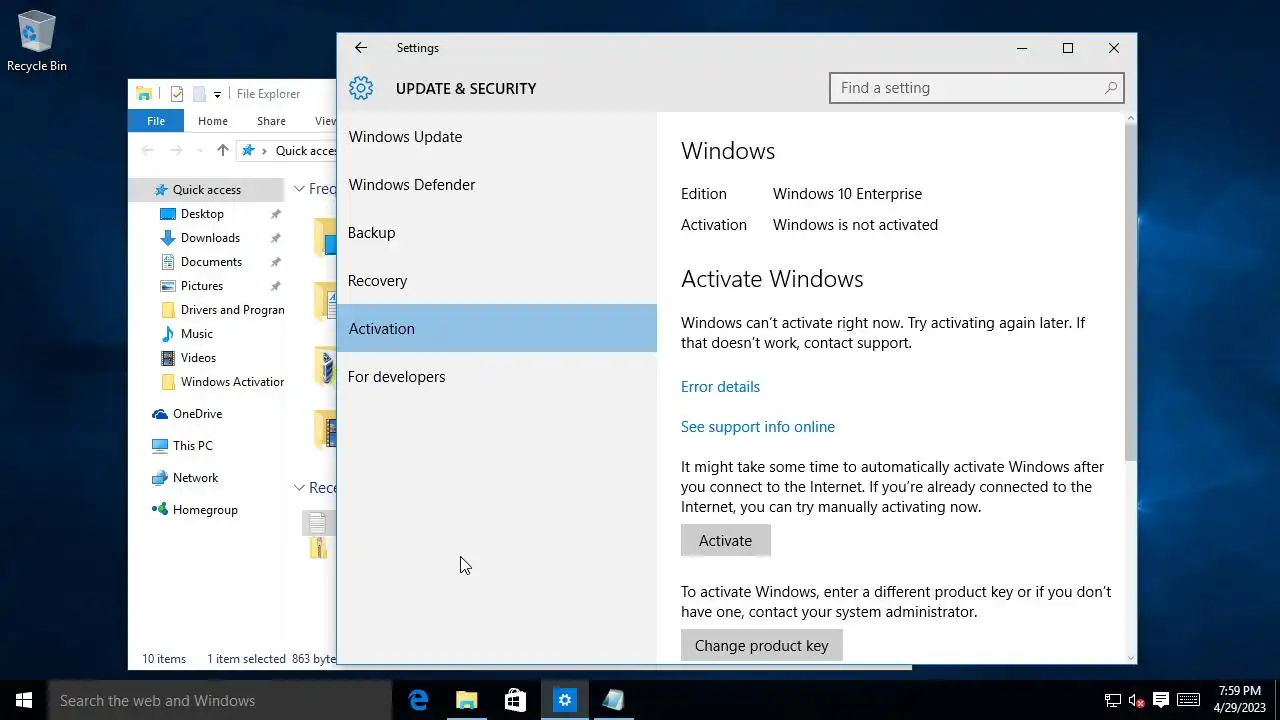Click the back arrow in File Explorer

click(148, 151)
